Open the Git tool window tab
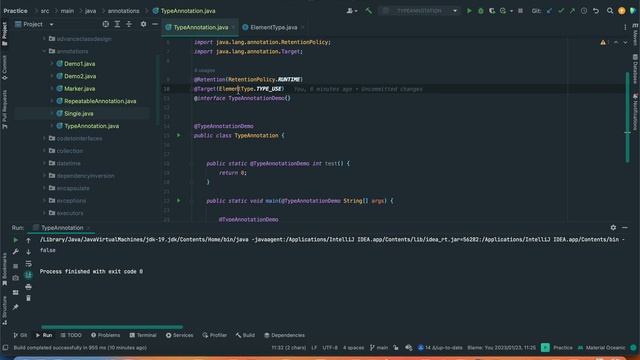Image resolution: width=640 pixels, height=360 pixels. [x=20, y=335]
